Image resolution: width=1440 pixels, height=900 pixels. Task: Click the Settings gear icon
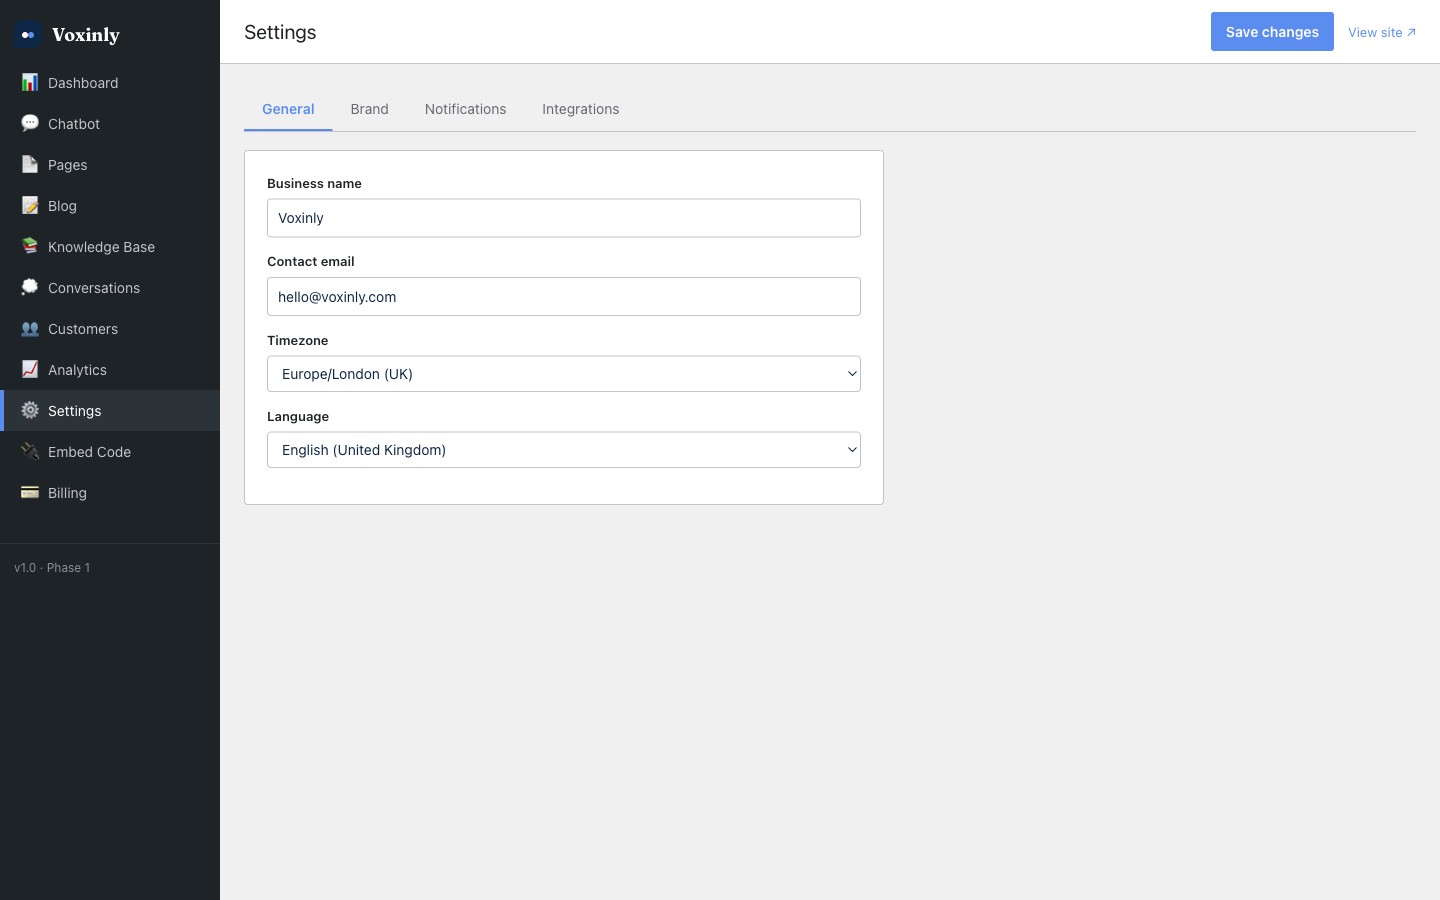click(30, 410)
